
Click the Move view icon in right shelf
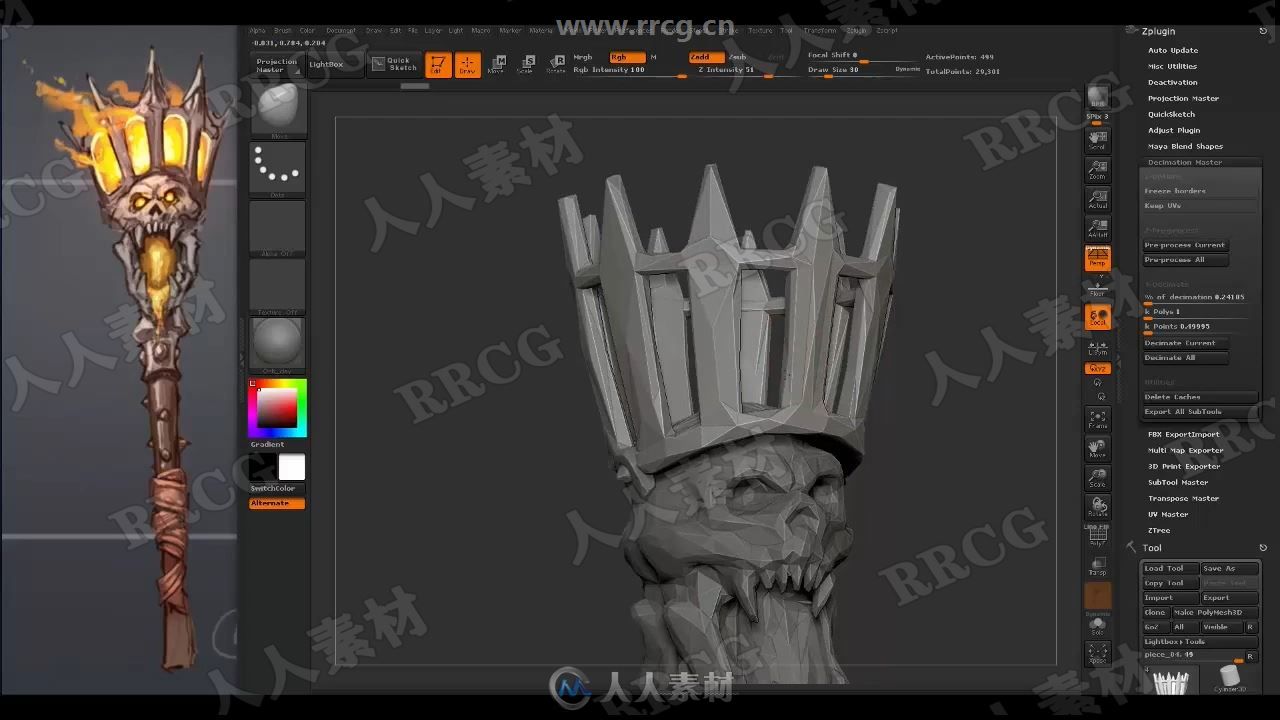click(1098, 448)
